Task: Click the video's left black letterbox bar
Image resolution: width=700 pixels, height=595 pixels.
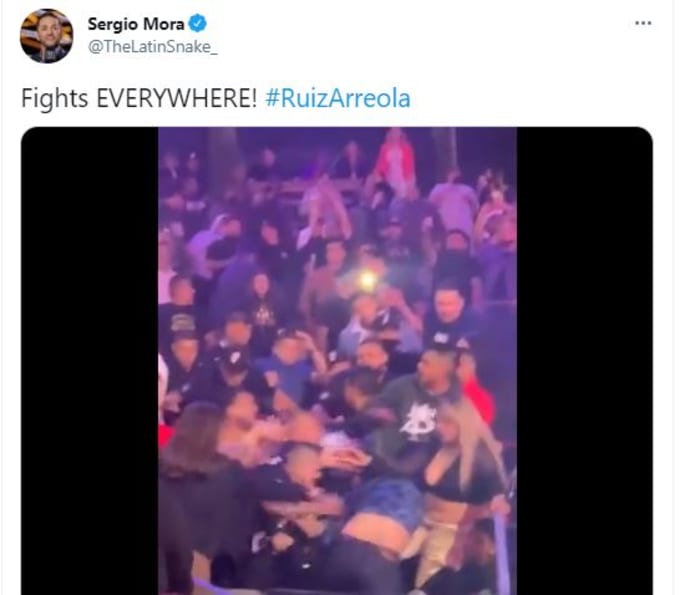Action: [89, 361]
